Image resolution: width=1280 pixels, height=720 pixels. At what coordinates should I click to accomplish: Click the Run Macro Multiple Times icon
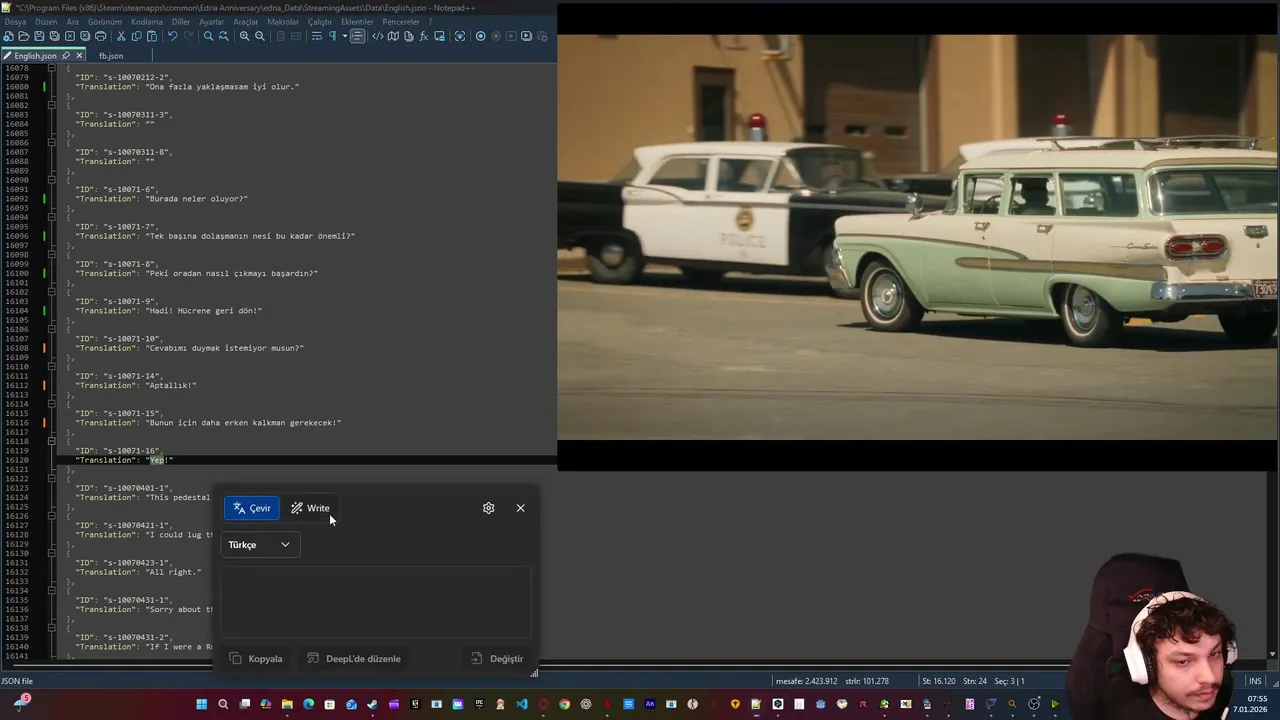(x=526, y=36)
